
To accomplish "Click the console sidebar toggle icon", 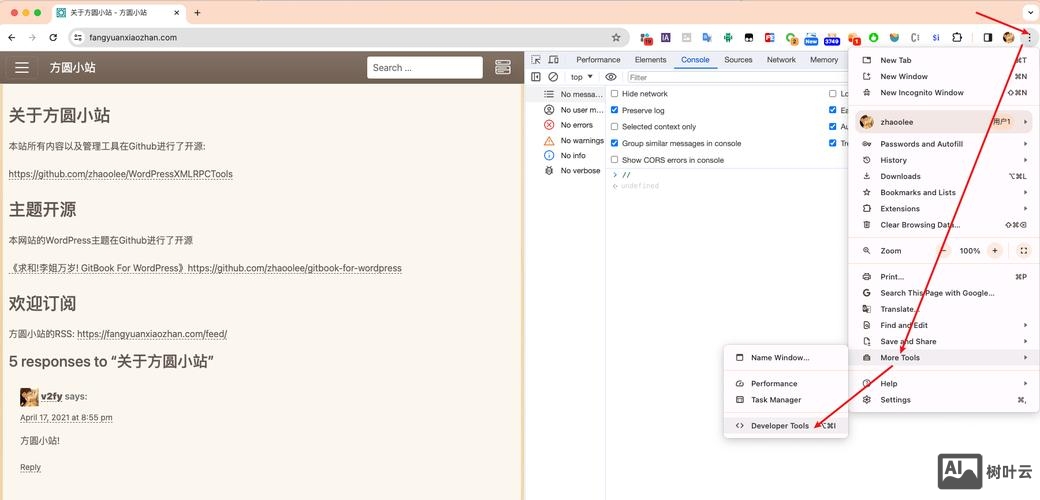I will pyautogui.click(x=536, y=77).
